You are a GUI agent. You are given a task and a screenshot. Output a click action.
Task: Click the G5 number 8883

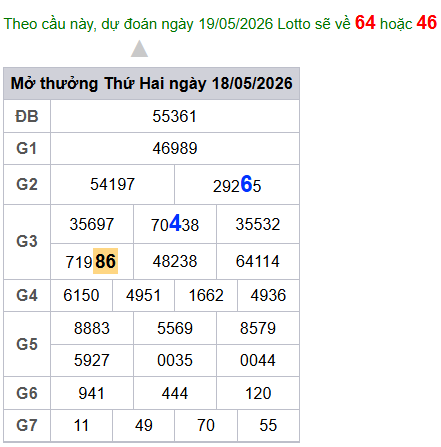pos(92,328)
